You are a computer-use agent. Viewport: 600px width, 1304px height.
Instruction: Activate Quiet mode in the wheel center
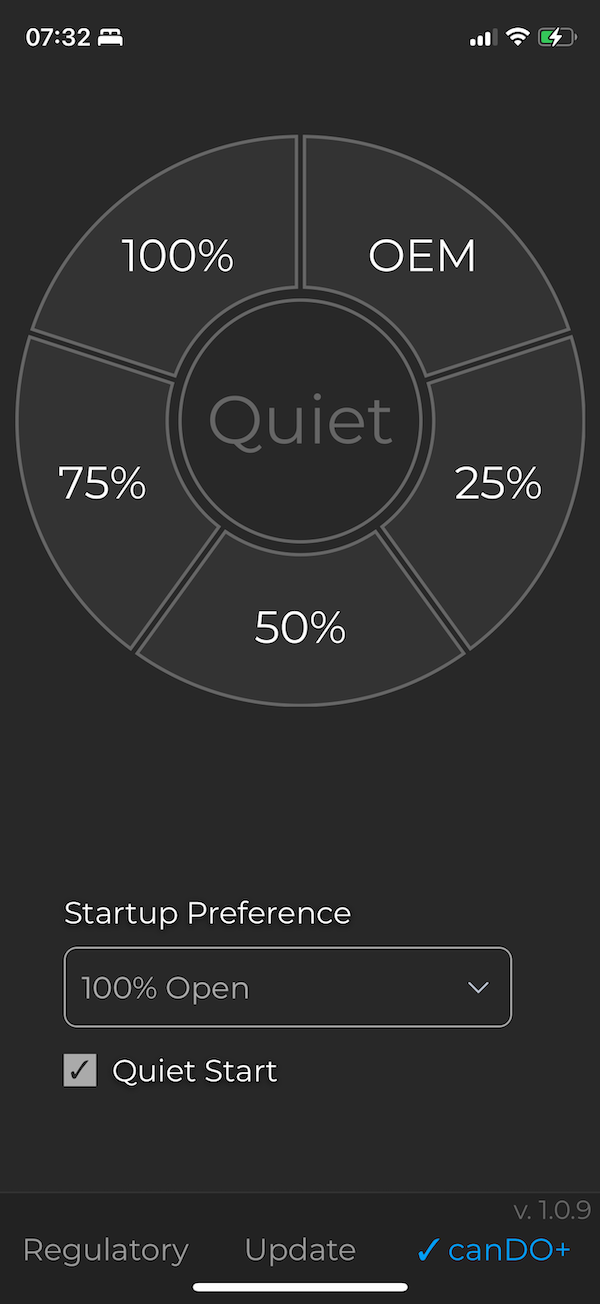(x=299, y=420)
